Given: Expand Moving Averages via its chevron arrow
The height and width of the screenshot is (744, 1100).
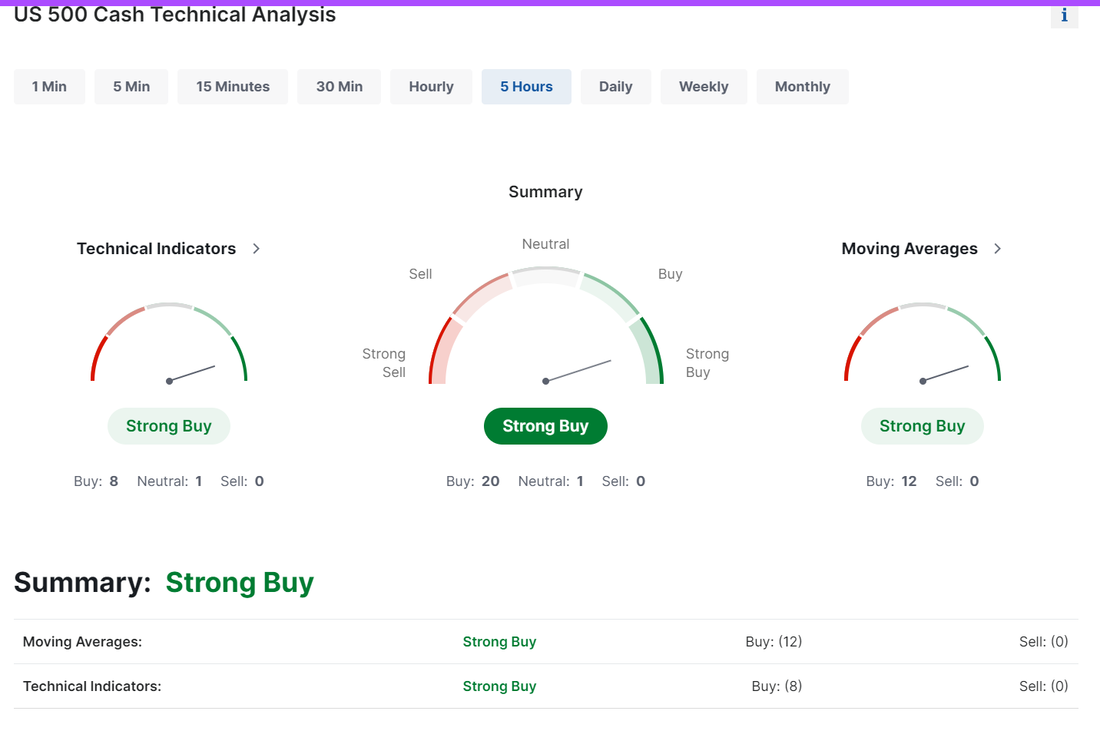Looking at the screenshot, I should pos(998,248).
